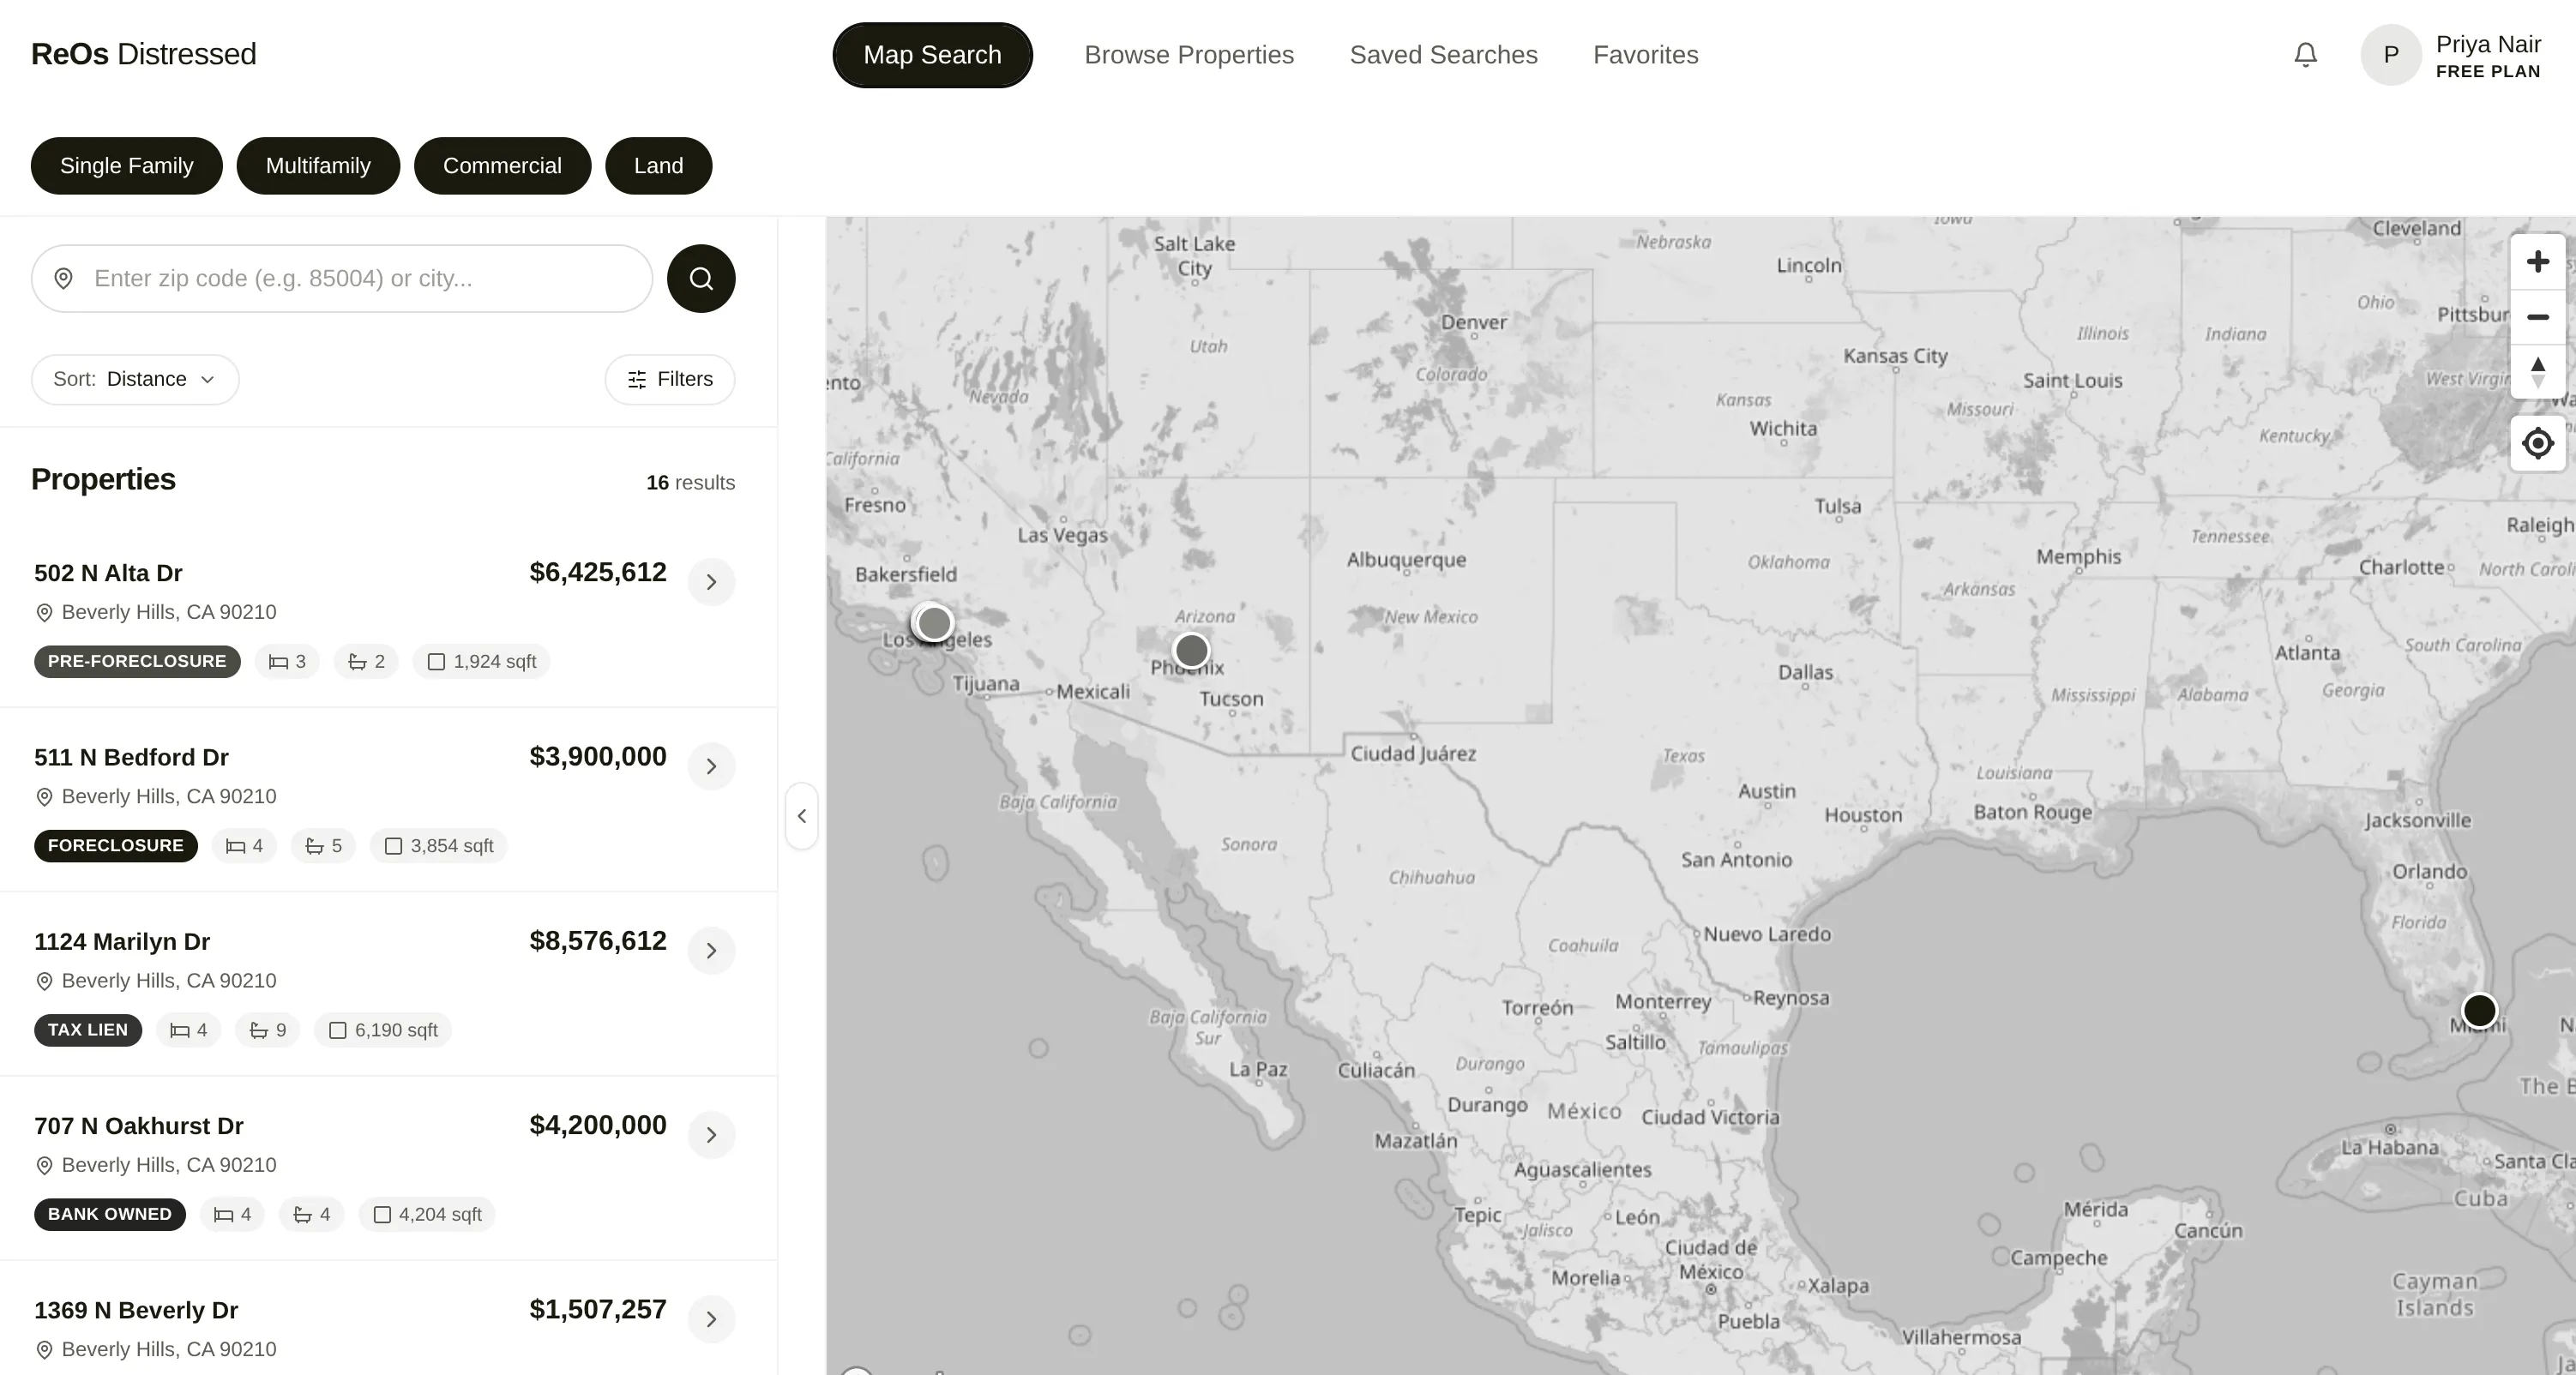Screen dimensions: 2576x1375
Task: Toggle the Commercial filter chip
Action: [502, 166]
